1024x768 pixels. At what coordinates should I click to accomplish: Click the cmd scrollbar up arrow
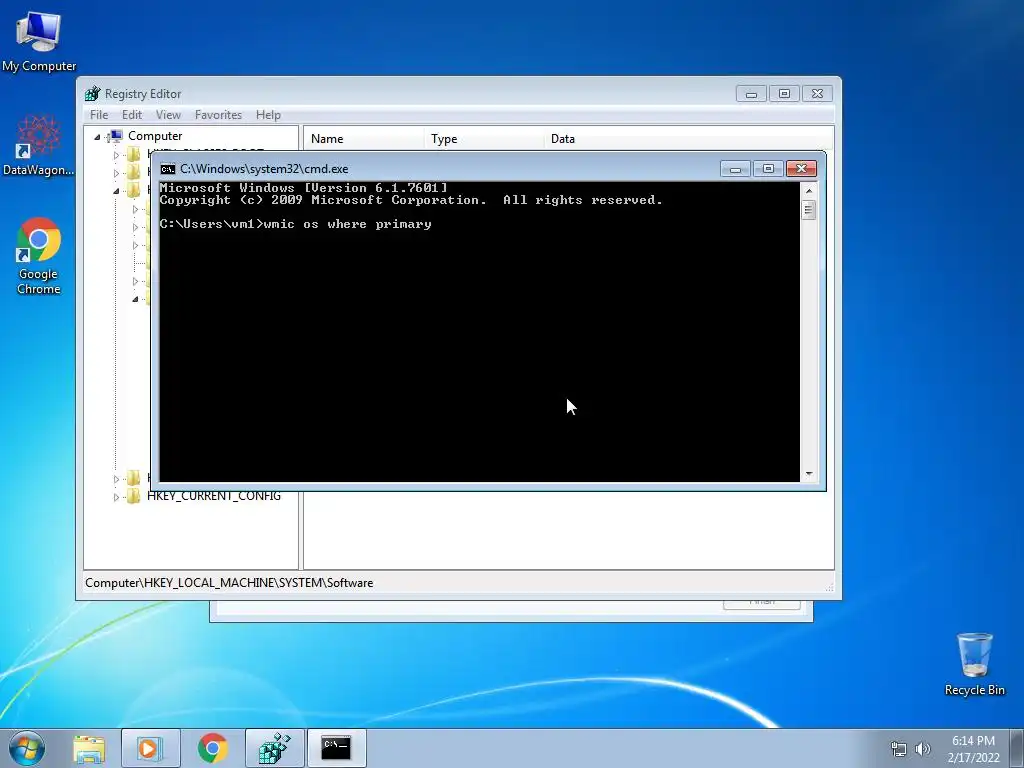click(808, 191)
